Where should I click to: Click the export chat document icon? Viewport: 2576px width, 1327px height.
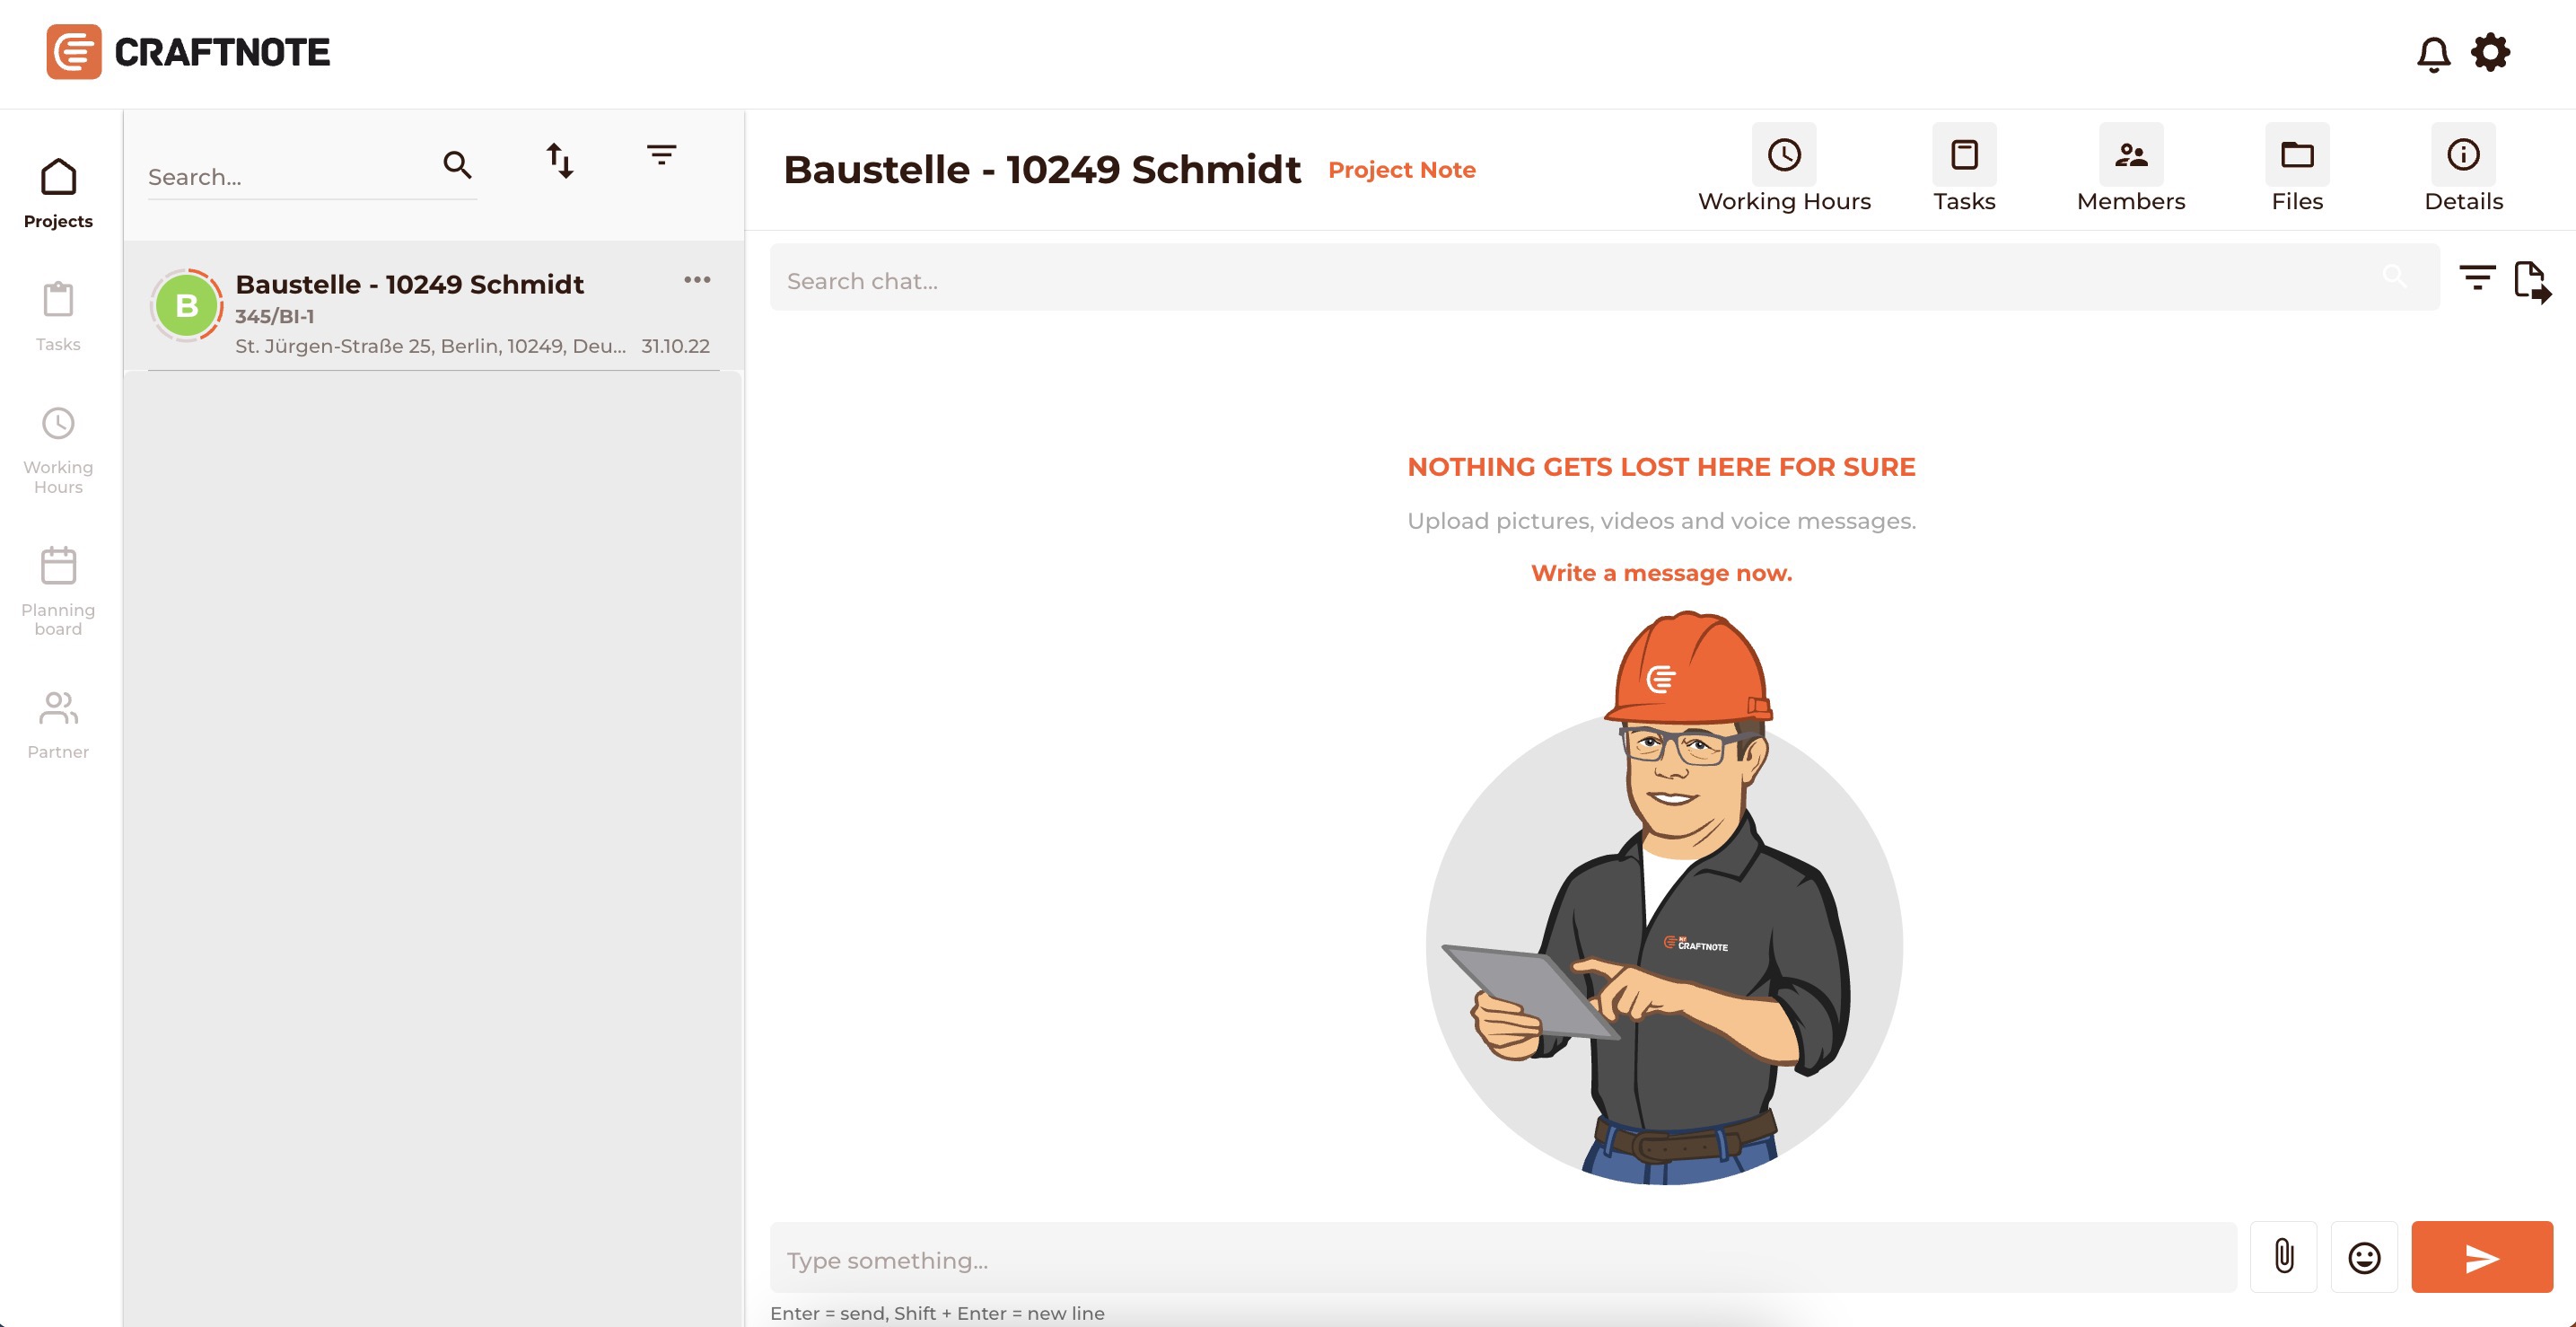coord(2531,281)
